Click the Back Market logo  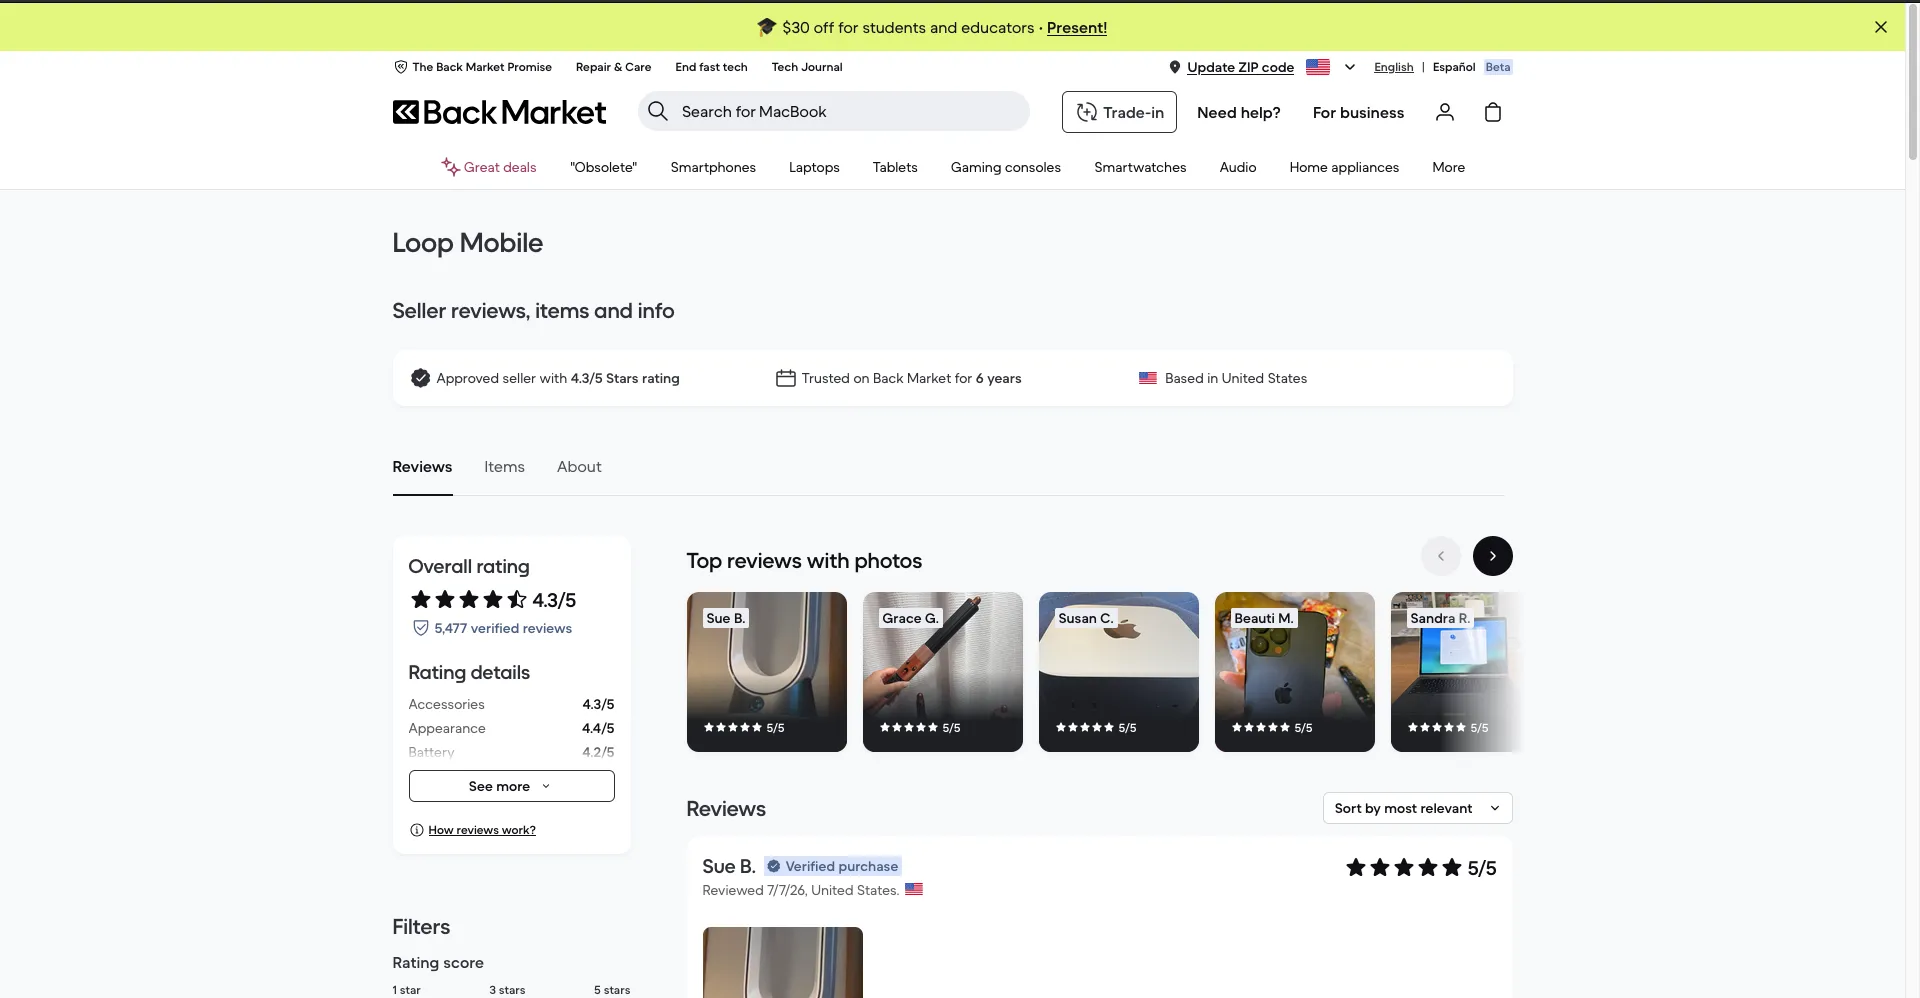499,112
